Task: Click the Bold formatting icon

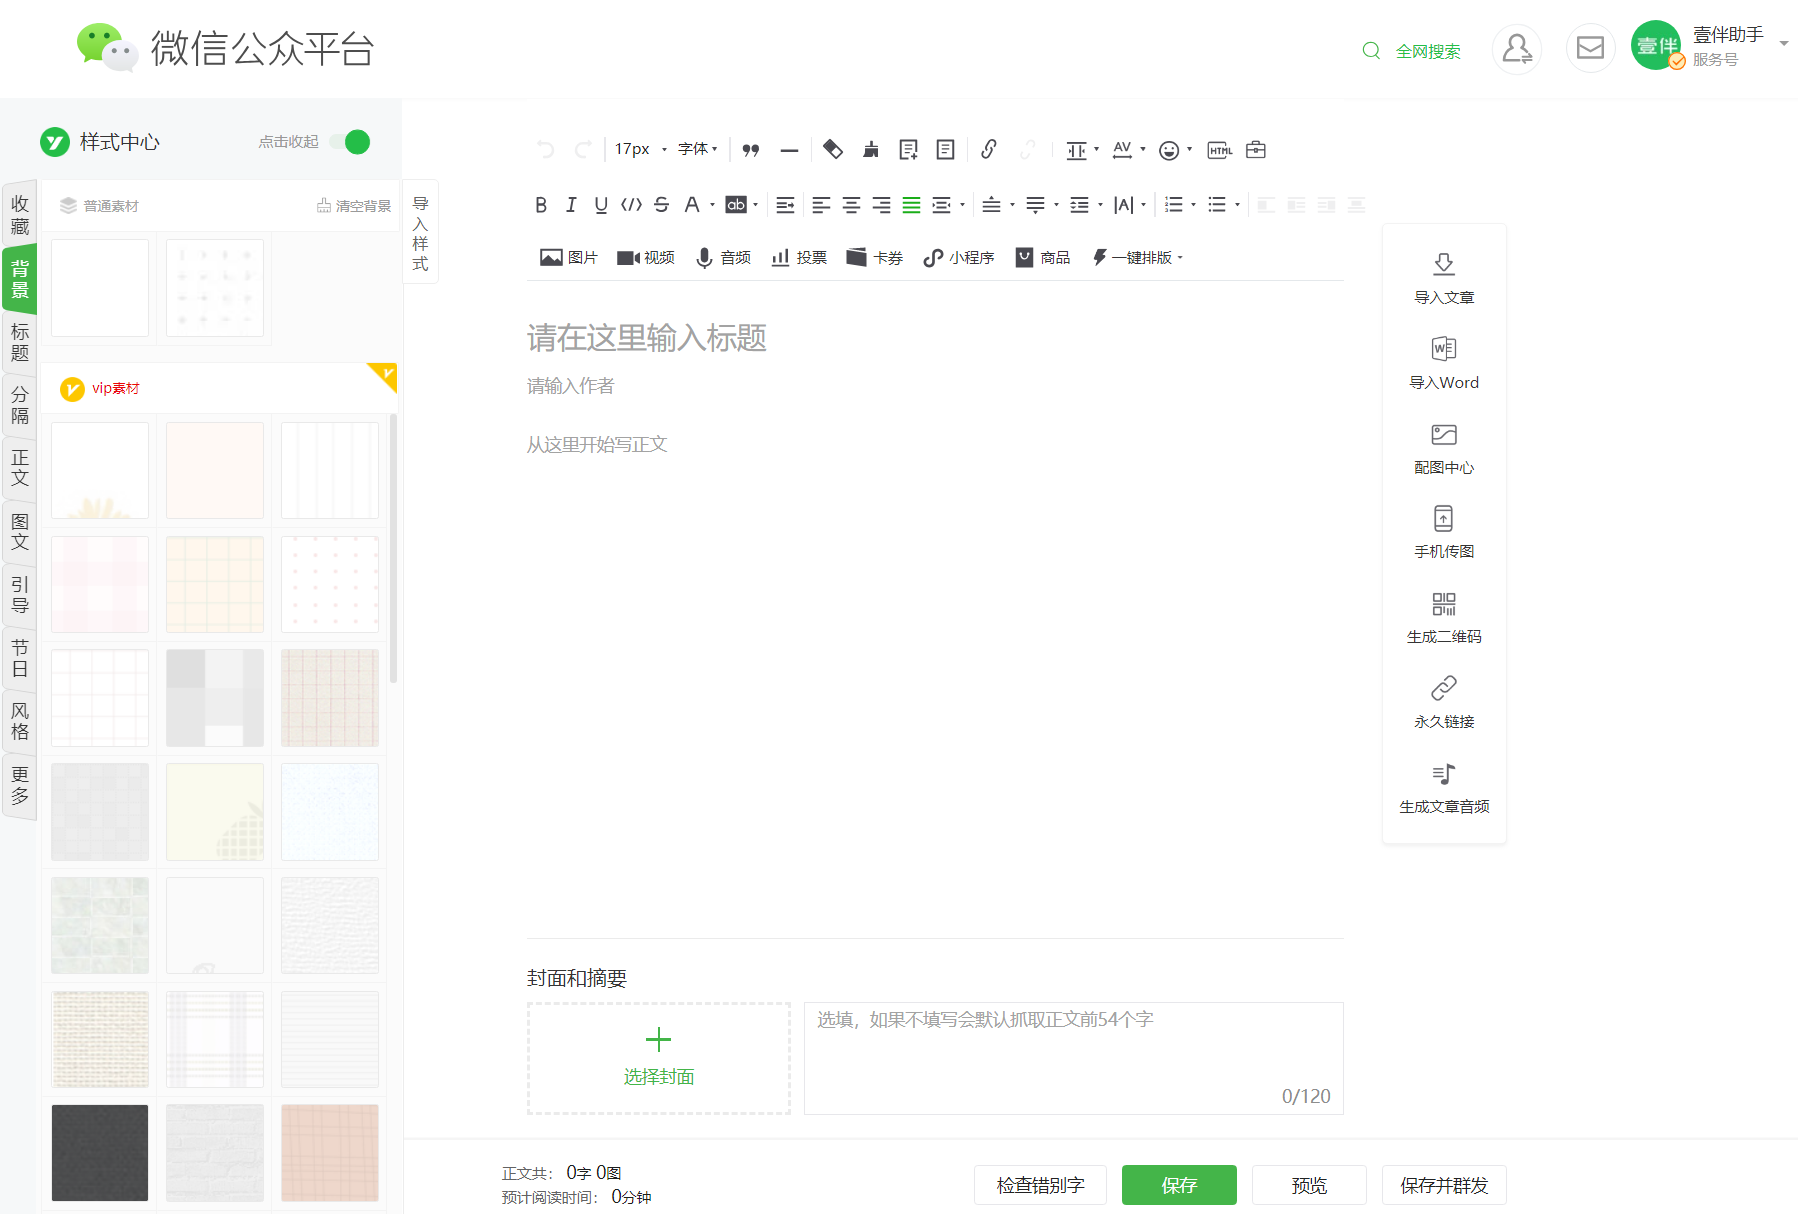Action: pyautogui.click(x=541, y=205)
